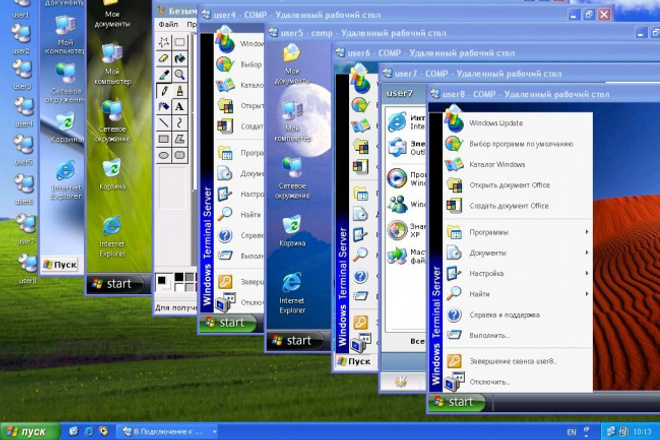Screen dimensions: 660x440
Task: Pick the Fill bucket tool in Paint
Action: [x=180, y=58]
